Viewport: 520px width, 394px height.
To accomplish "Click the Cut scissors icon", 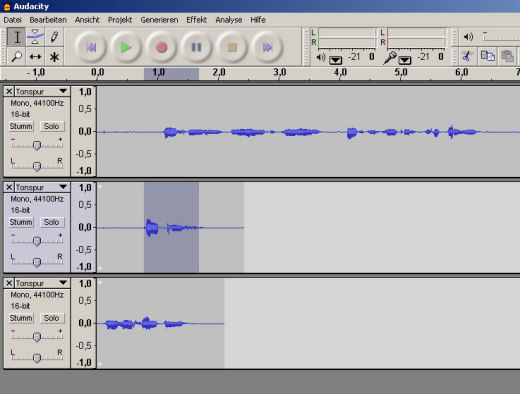I will click(467, 56).
